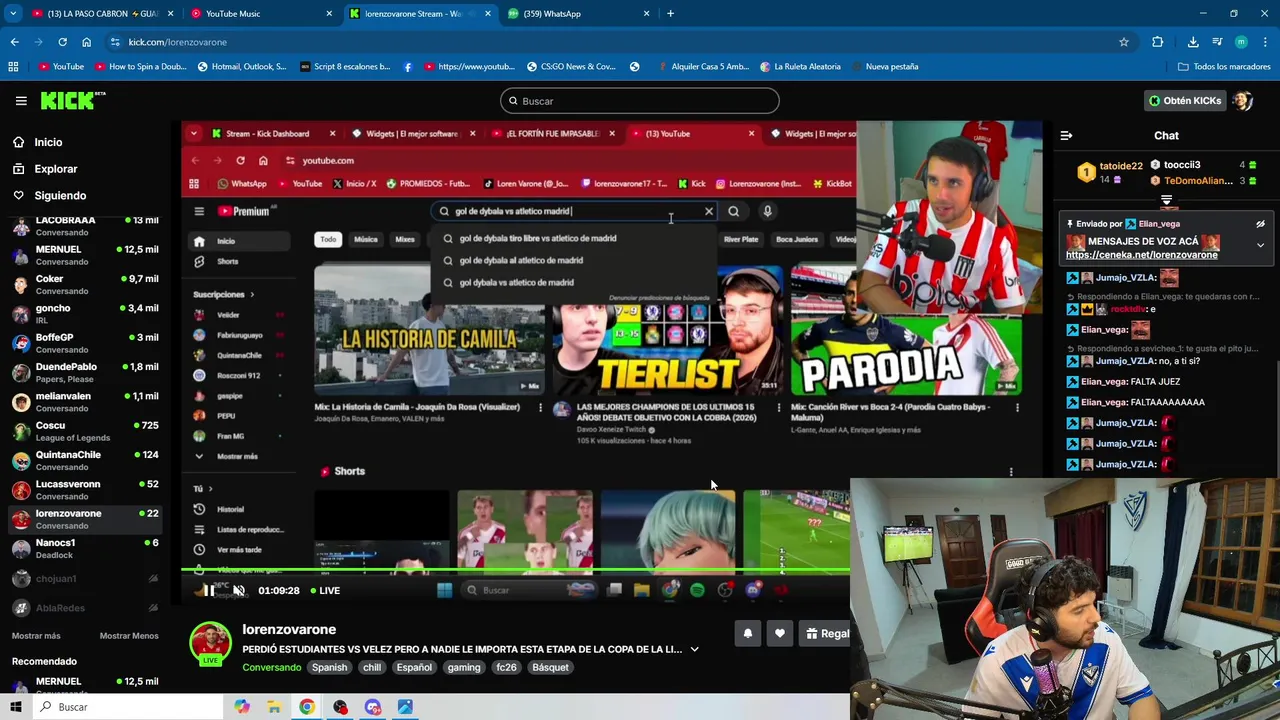Open the user profile avatar menu

tap(1243, 101)
